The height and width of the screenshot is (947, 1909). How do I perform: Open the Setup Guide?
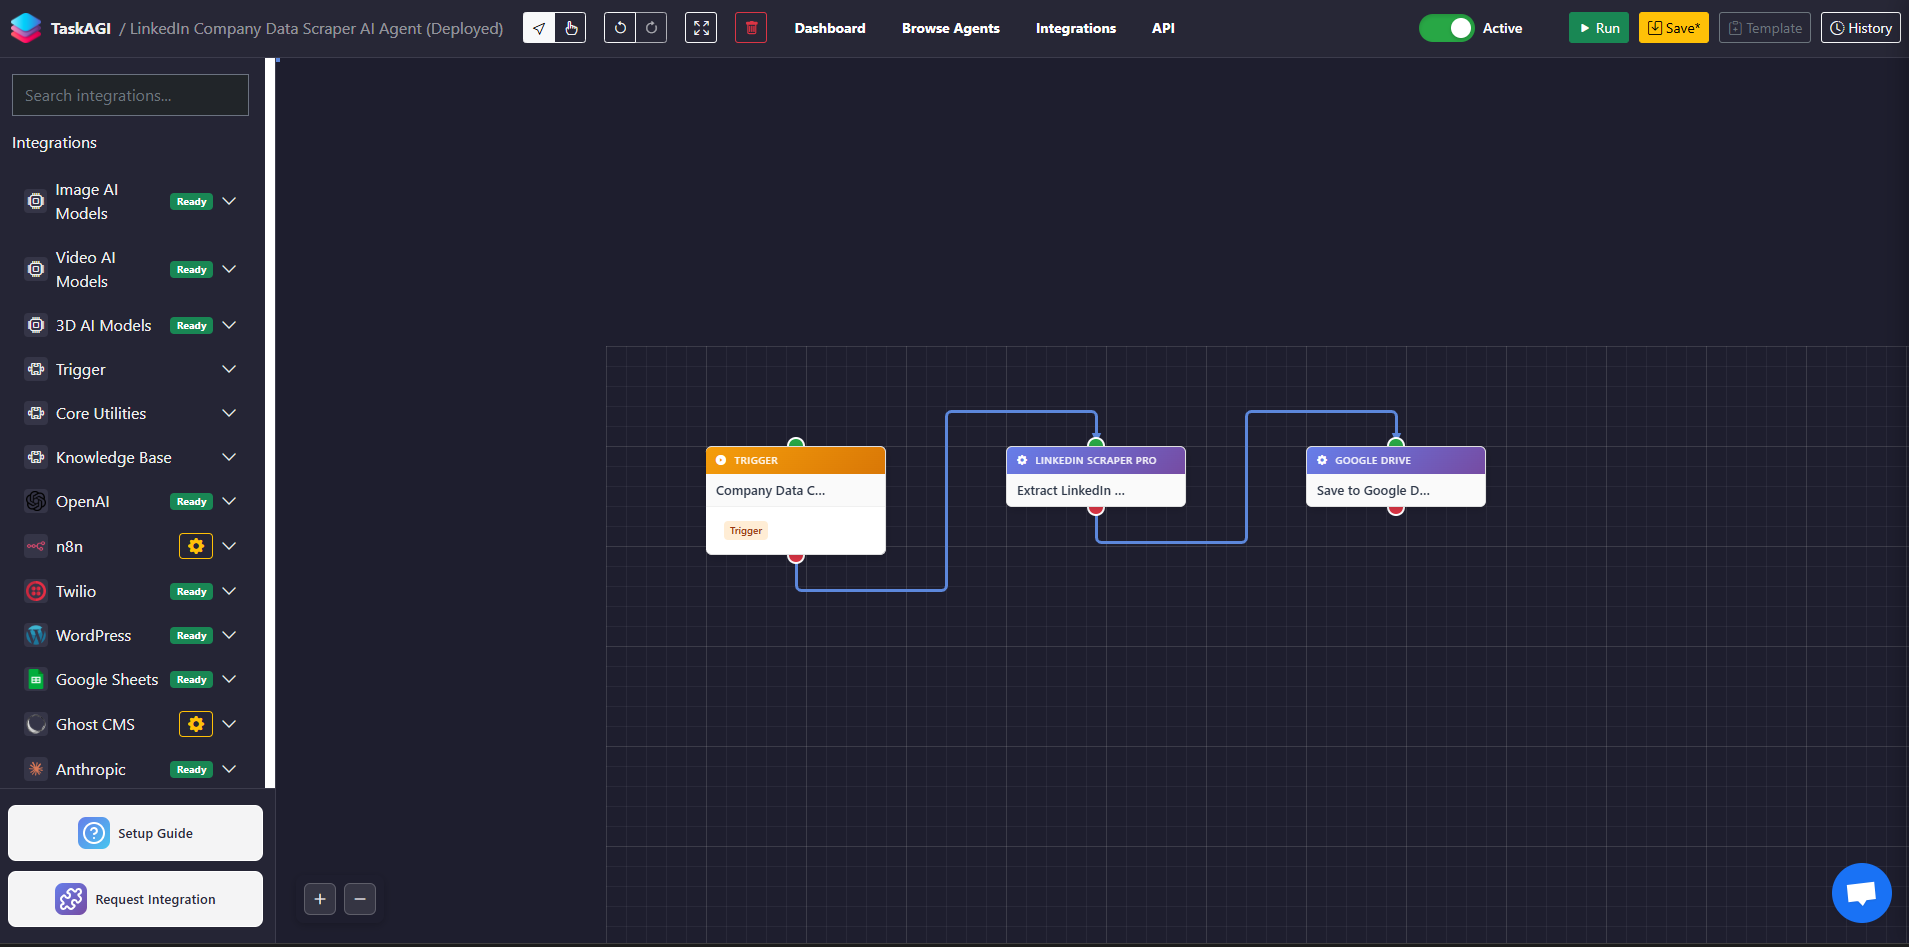(x=135, y=833)
